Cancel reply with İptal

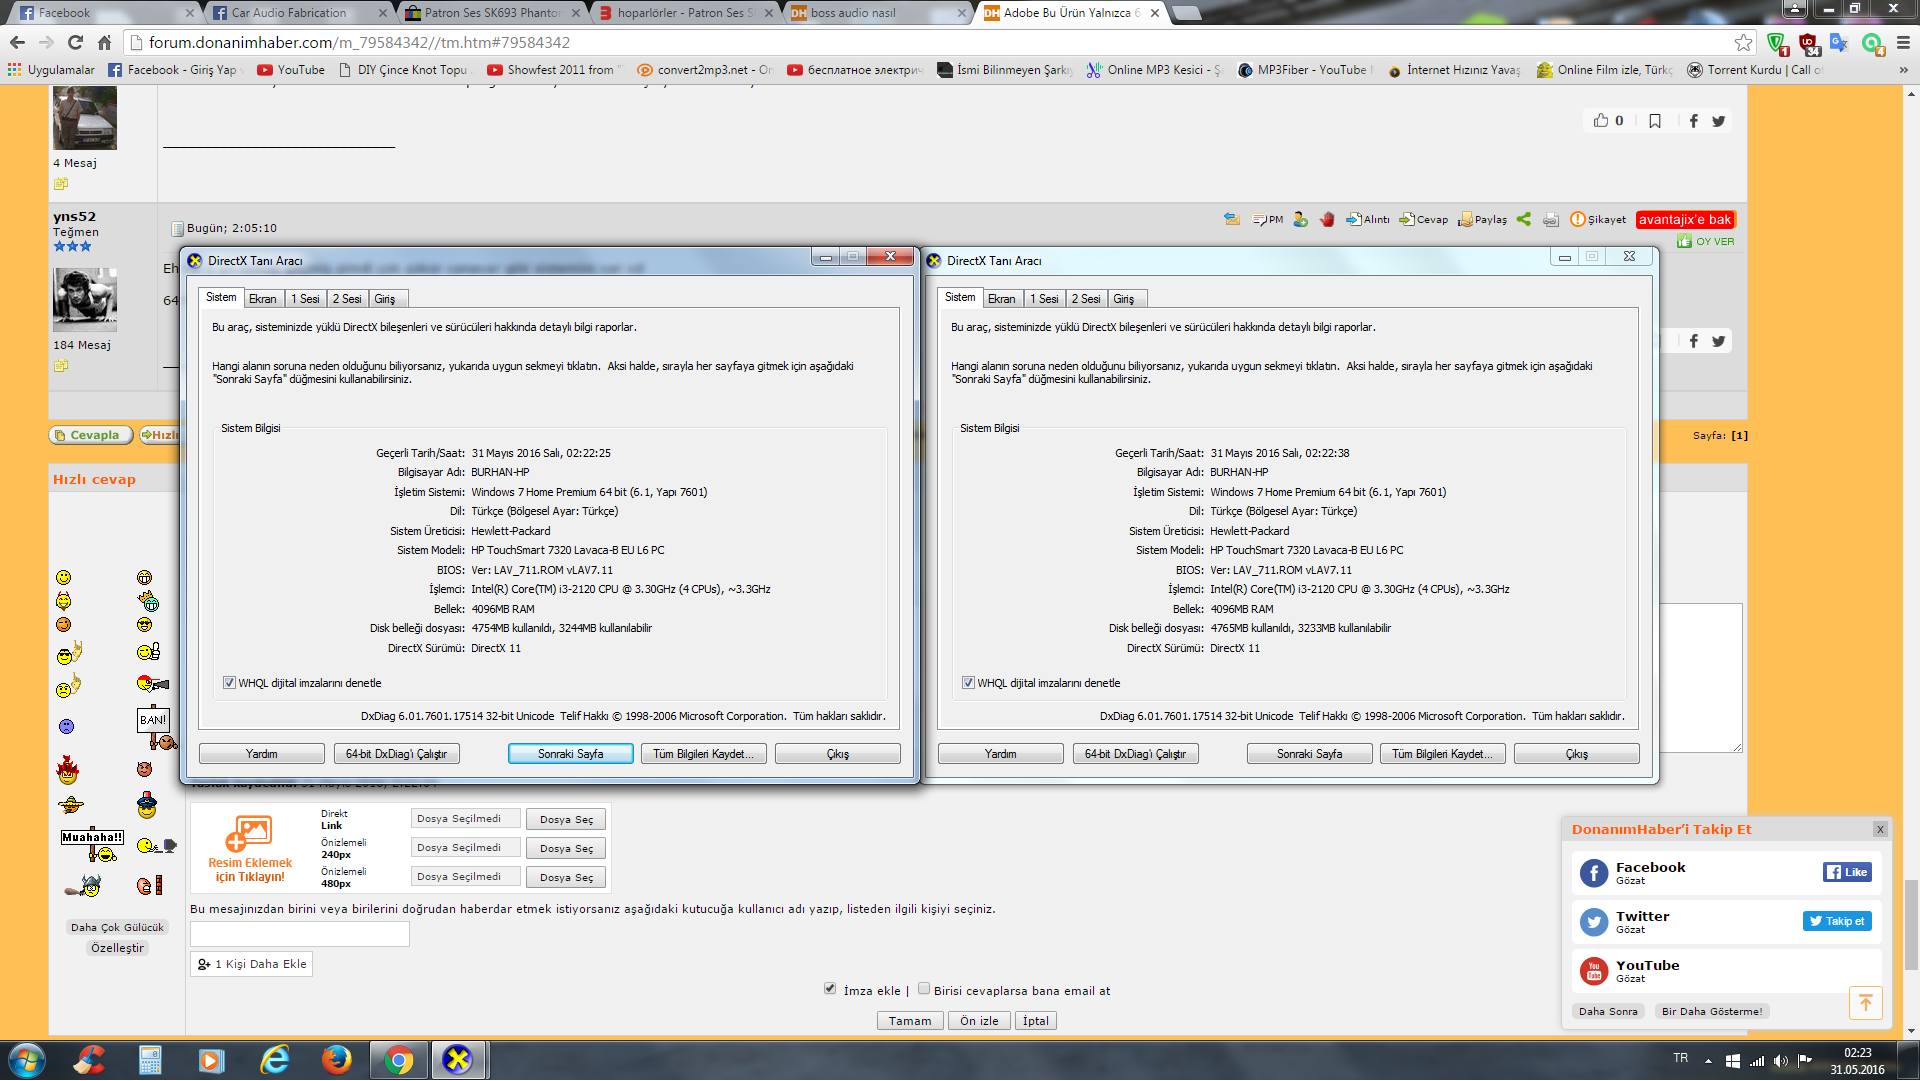[x=1036, y=1021]
